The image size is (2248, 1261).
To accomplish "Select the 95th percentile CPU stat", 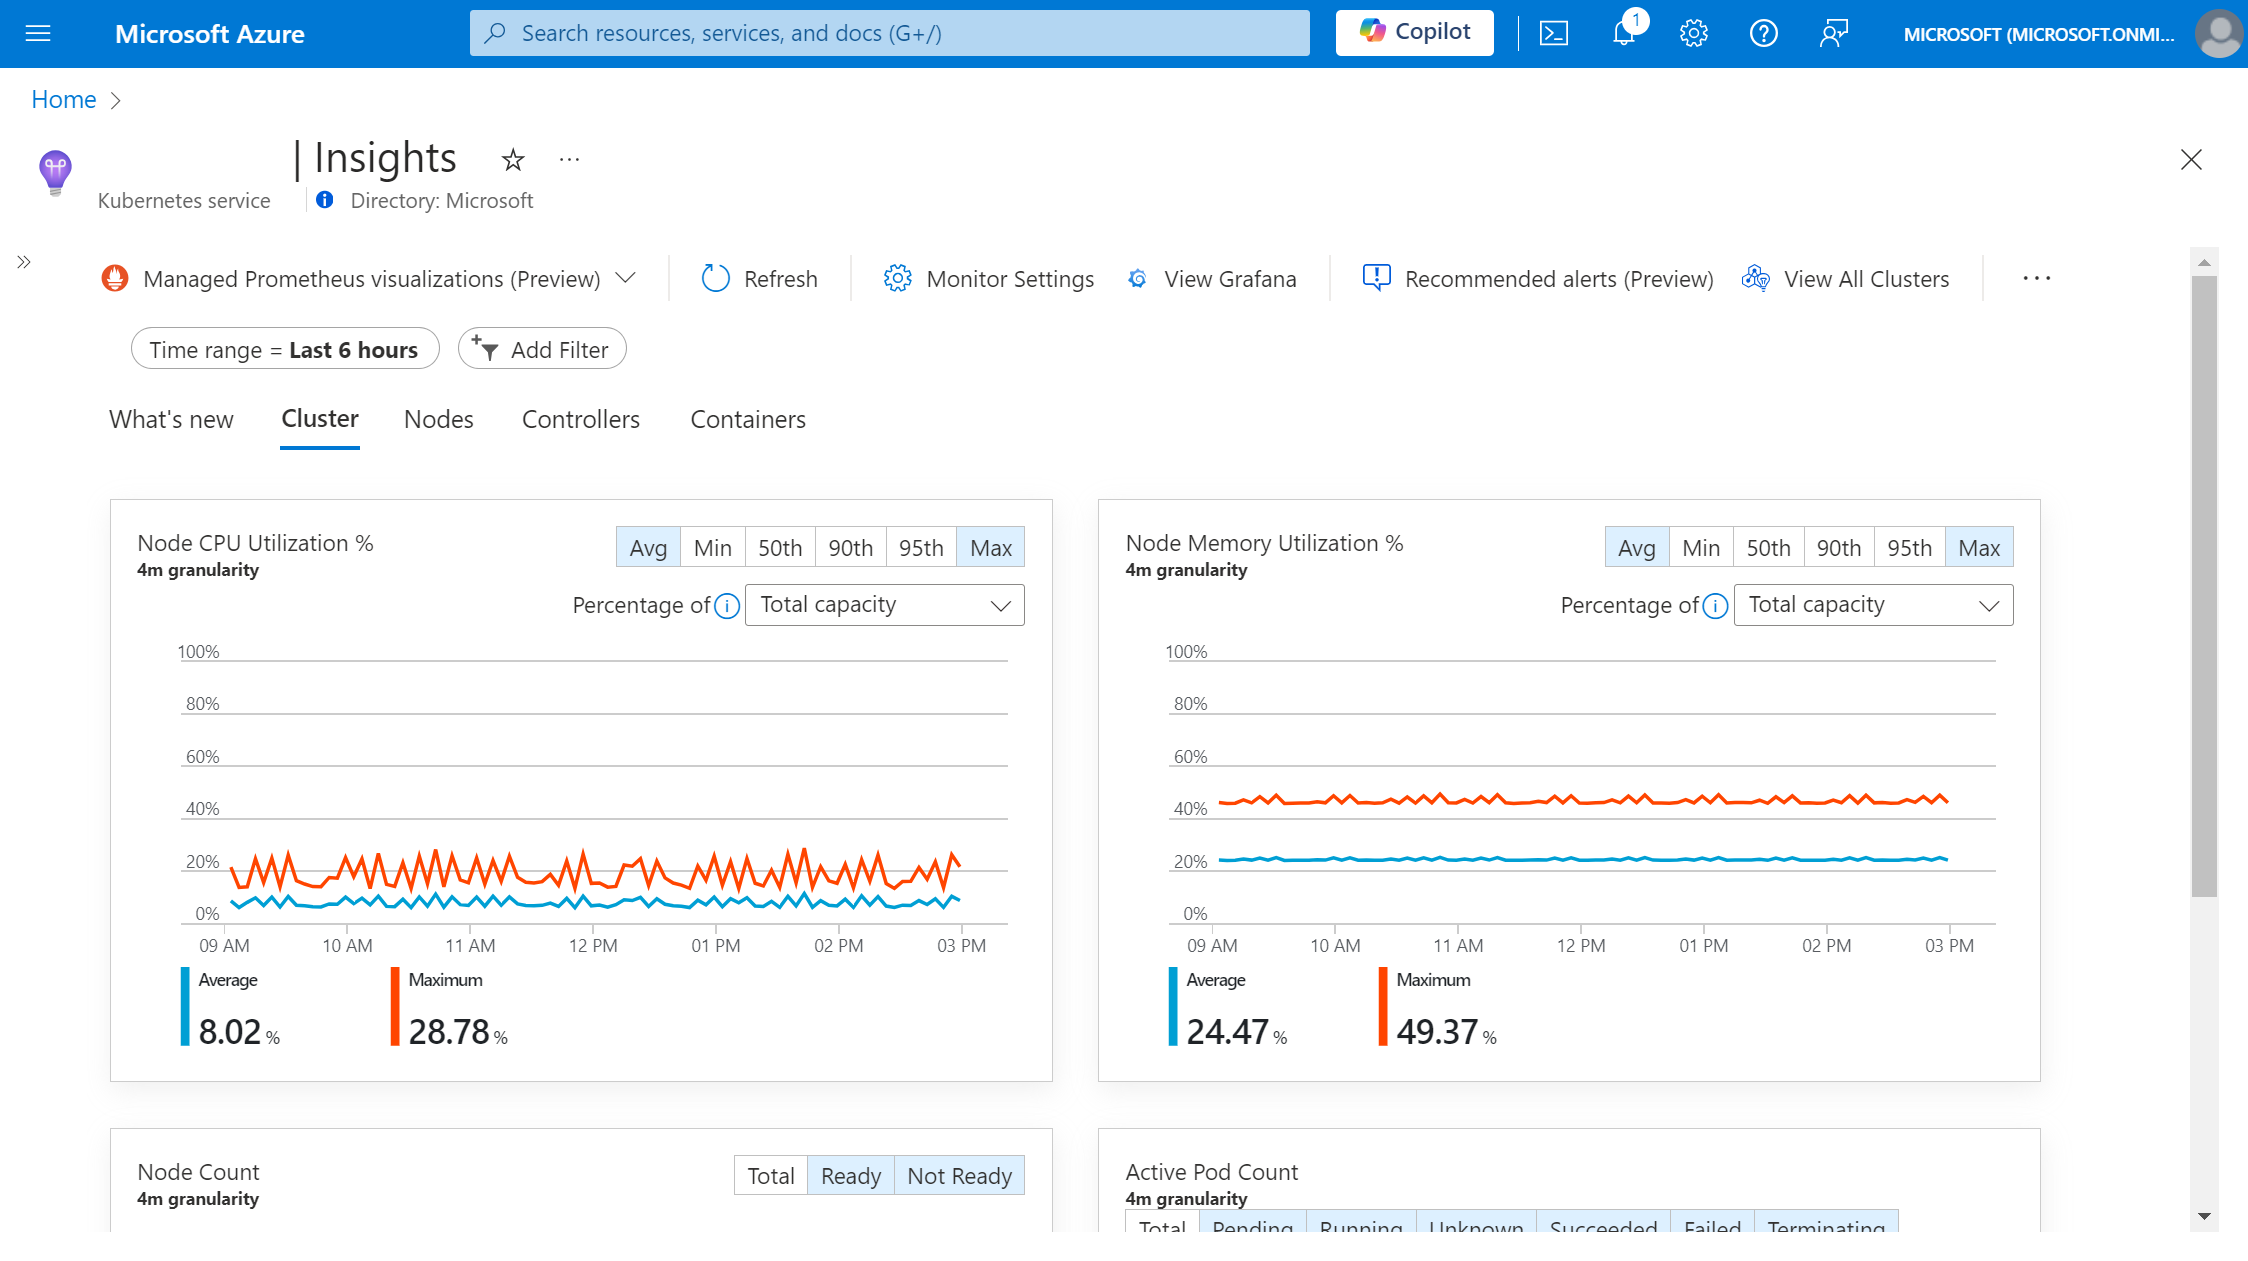I will pyautogui.click(x=920, y=548).
